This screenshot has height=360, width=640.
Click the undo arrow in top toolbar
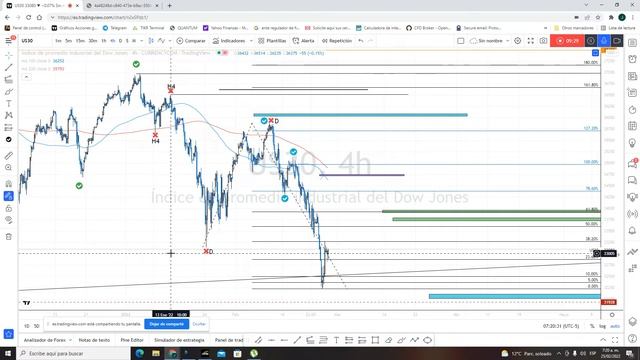tap(361, 41)
